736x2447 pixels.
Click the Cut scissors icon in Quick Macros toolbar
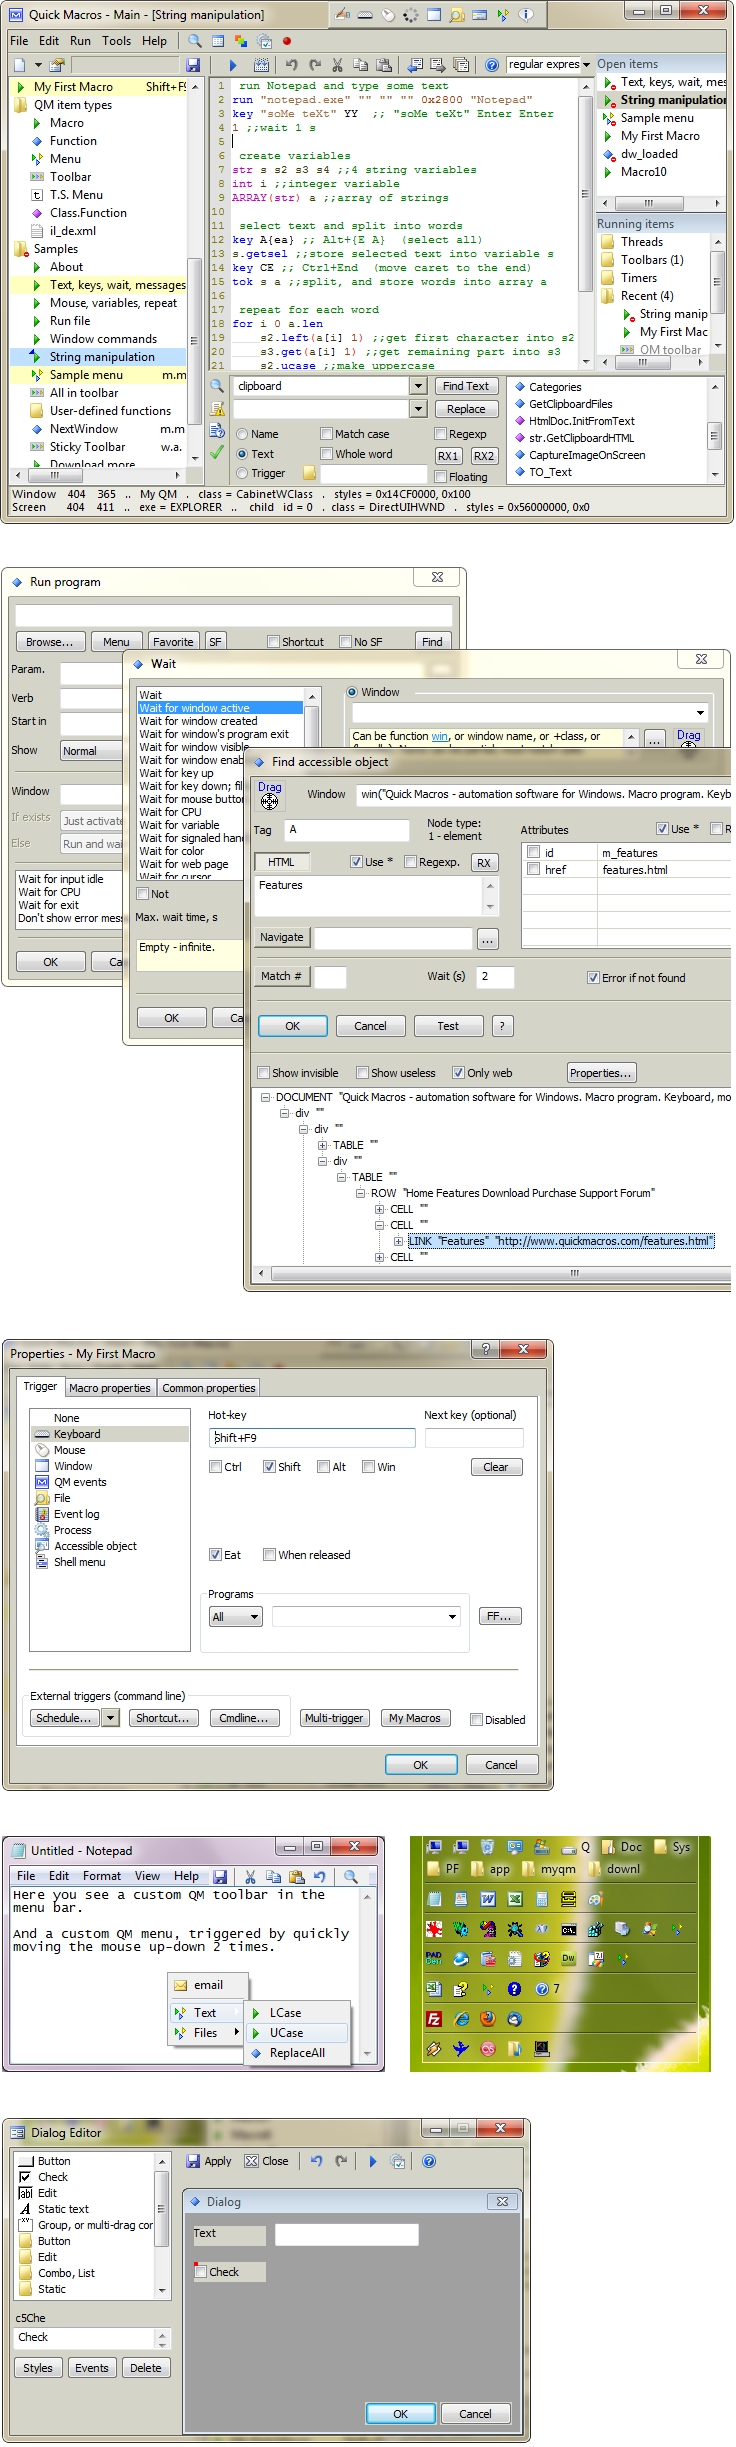tap(338, 65)
